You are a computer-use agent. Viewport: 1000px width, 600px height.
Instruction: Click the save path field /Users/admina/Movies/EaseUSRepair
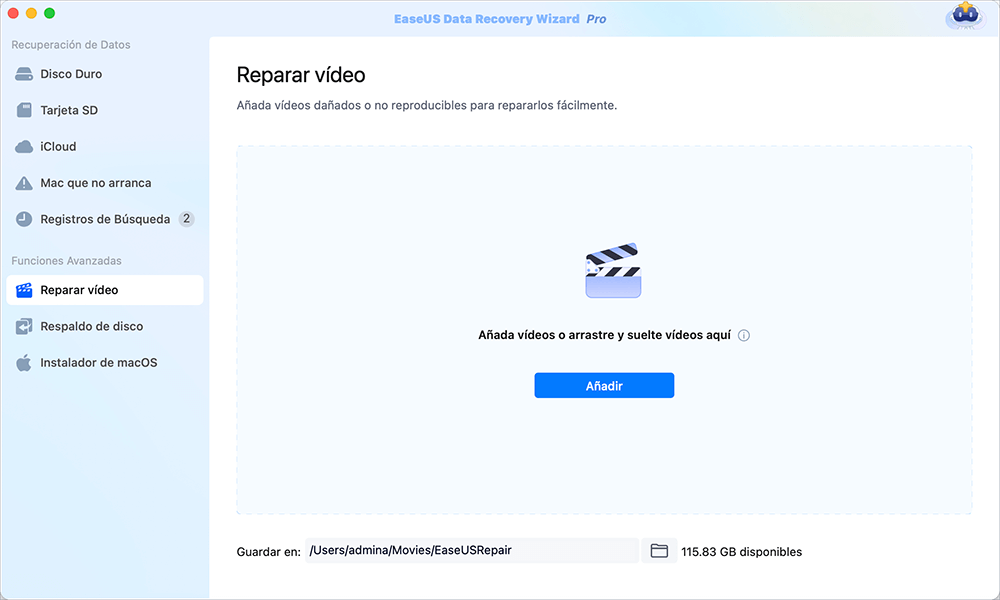471,550
